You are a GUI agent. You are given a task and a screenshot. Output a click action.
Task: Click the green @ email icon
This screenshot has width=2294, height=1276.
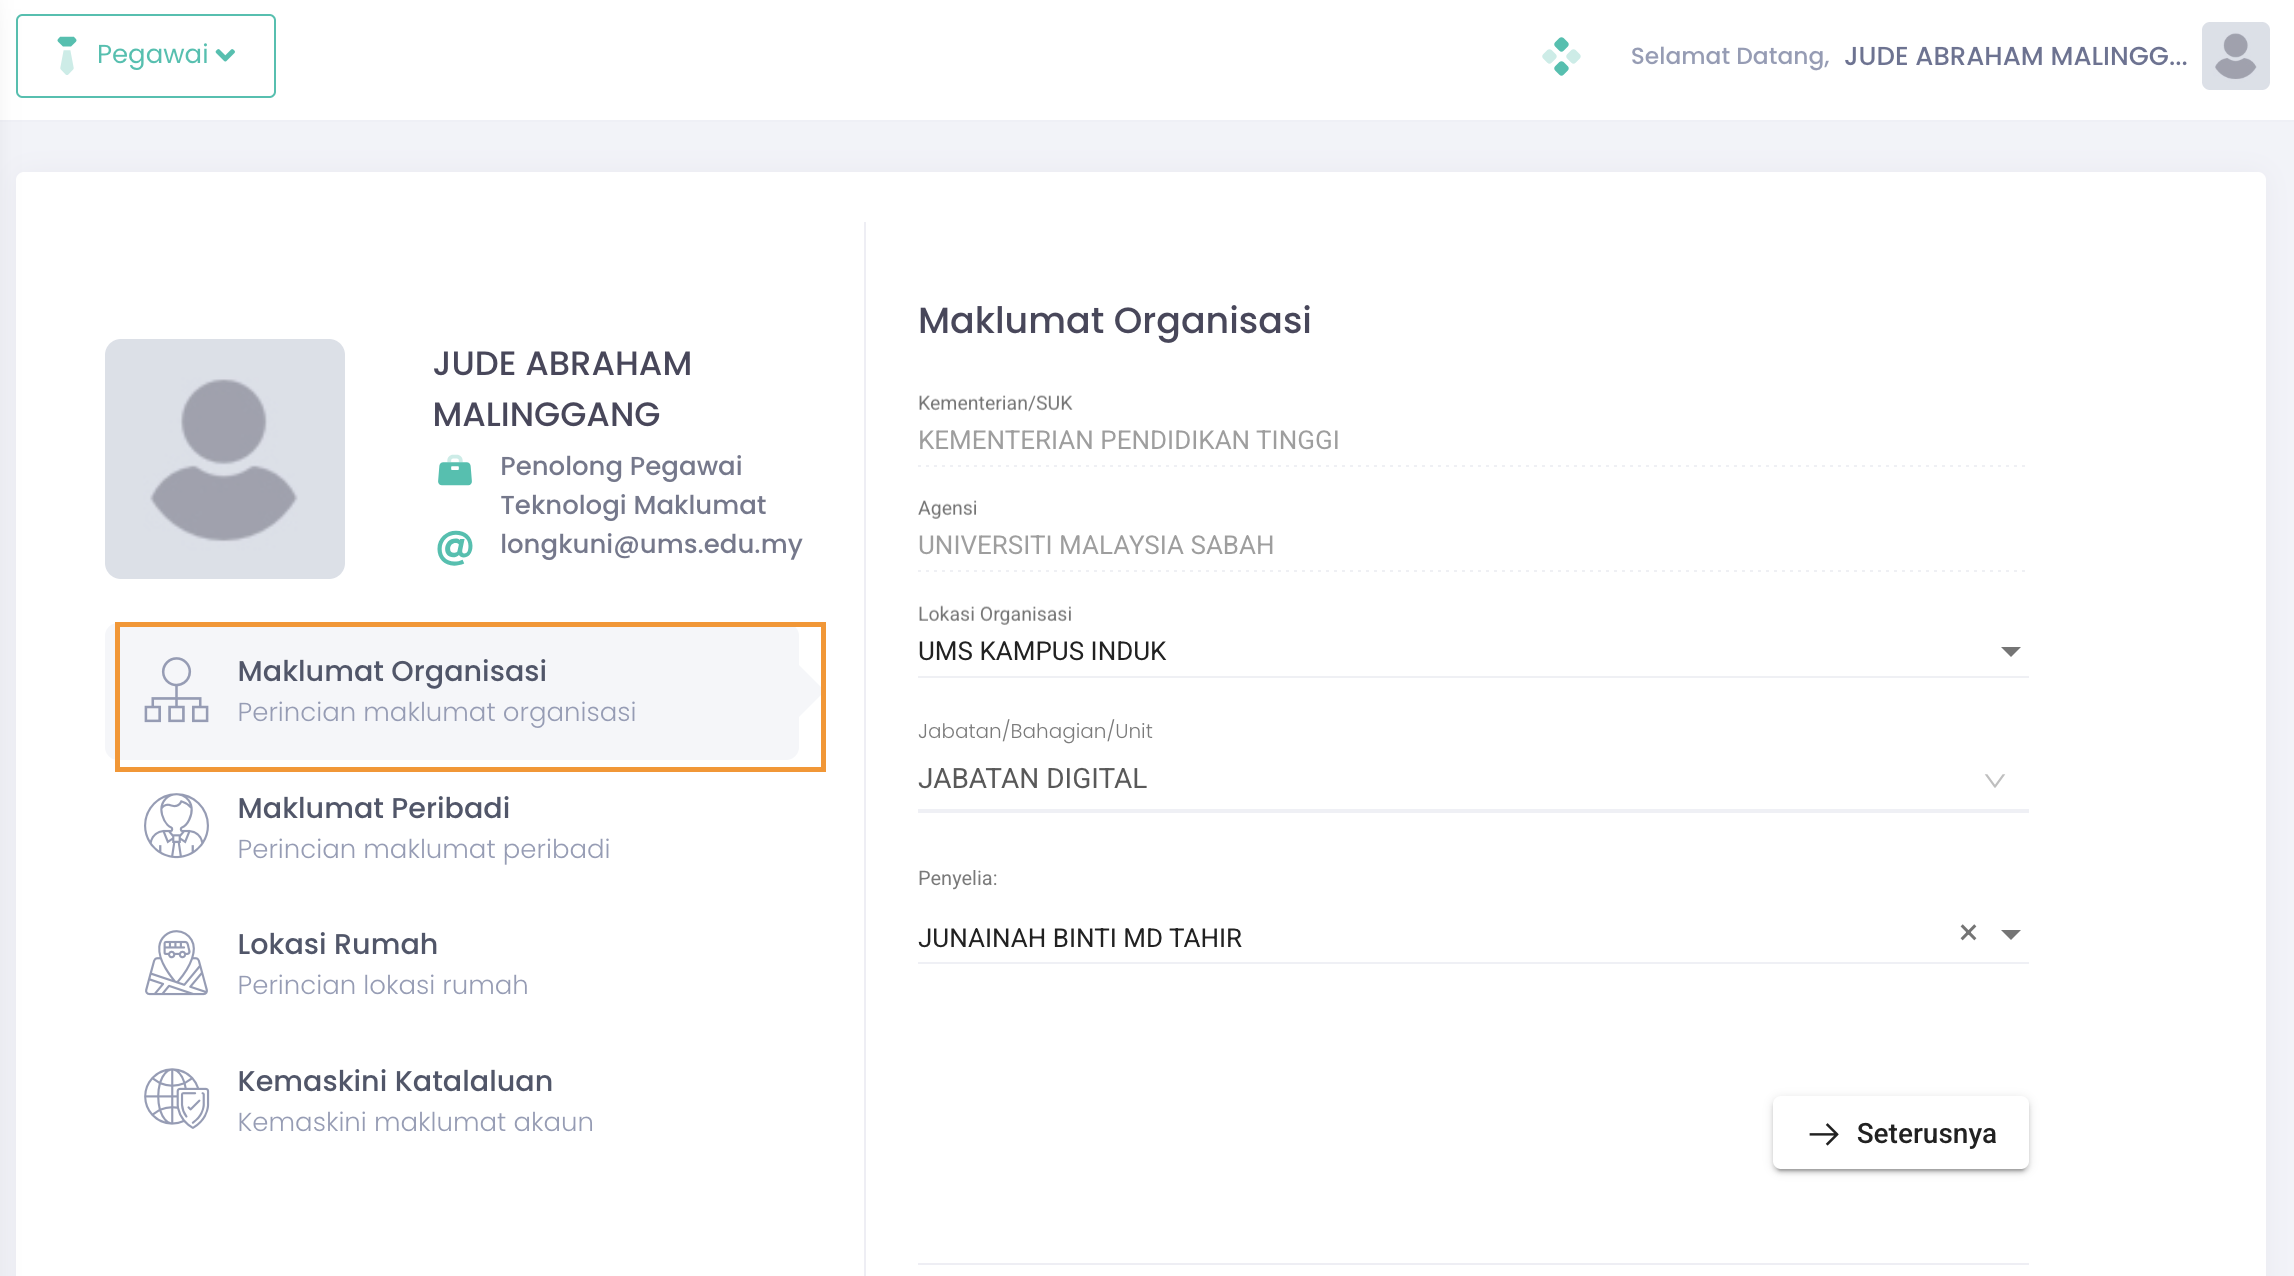click(x=455, y=547)
